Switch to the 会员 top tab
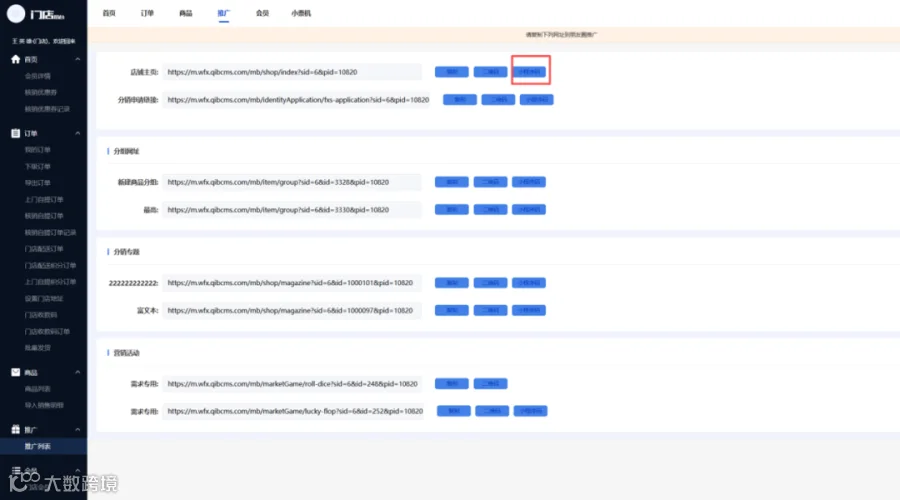The image size is (900, 500). 262,13
